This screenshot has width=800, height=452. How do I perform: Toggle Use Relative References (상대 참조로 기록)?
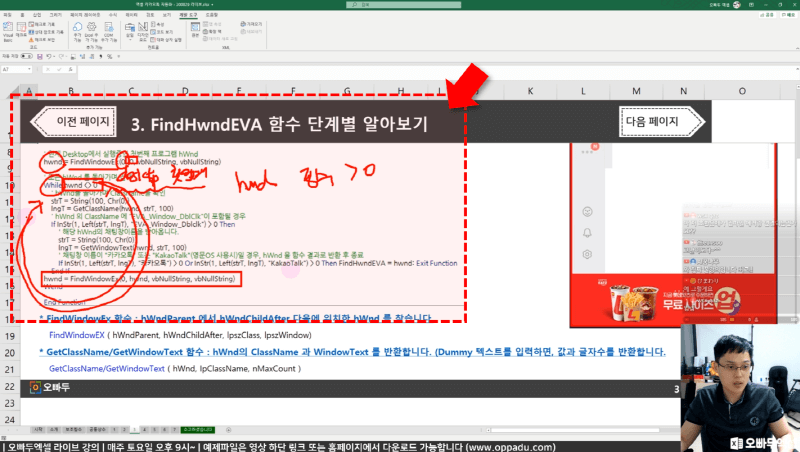46,32
